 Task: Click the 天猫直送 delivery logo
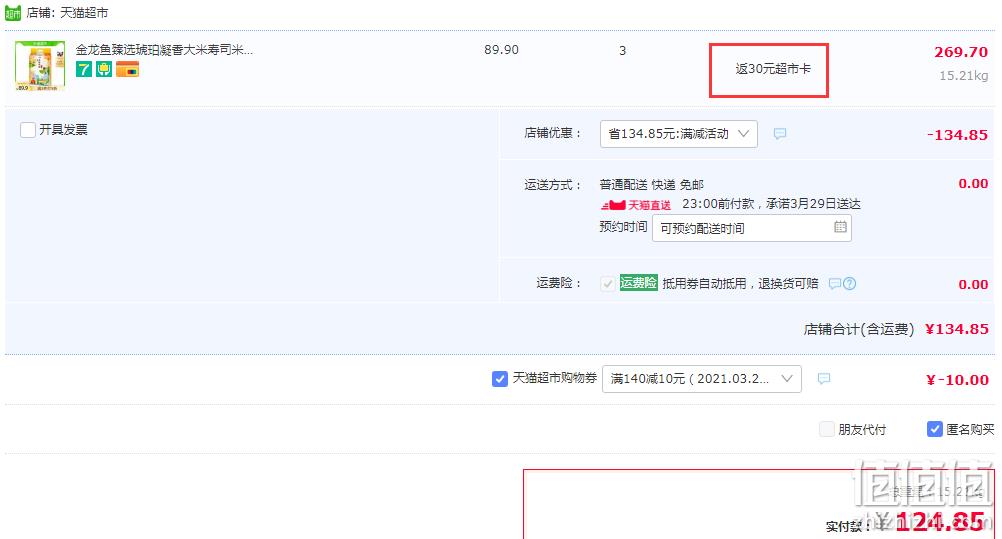[x=636, y=205]
